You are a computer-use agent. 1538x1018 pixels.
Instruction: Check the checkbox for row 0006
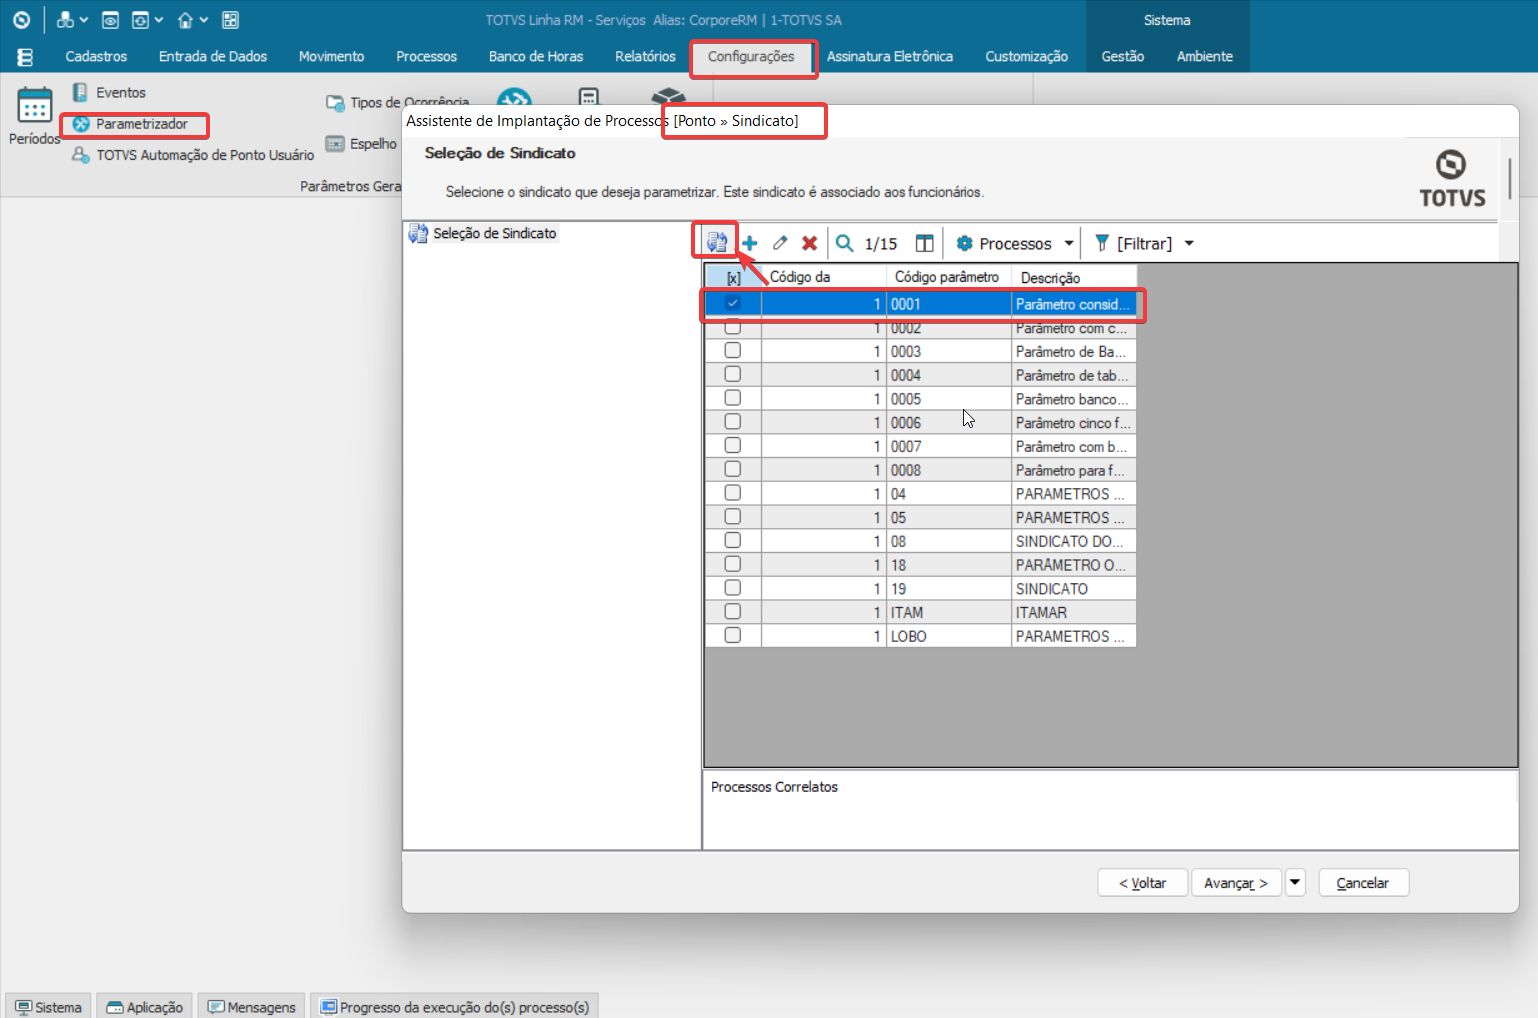[x=733, y=422]
